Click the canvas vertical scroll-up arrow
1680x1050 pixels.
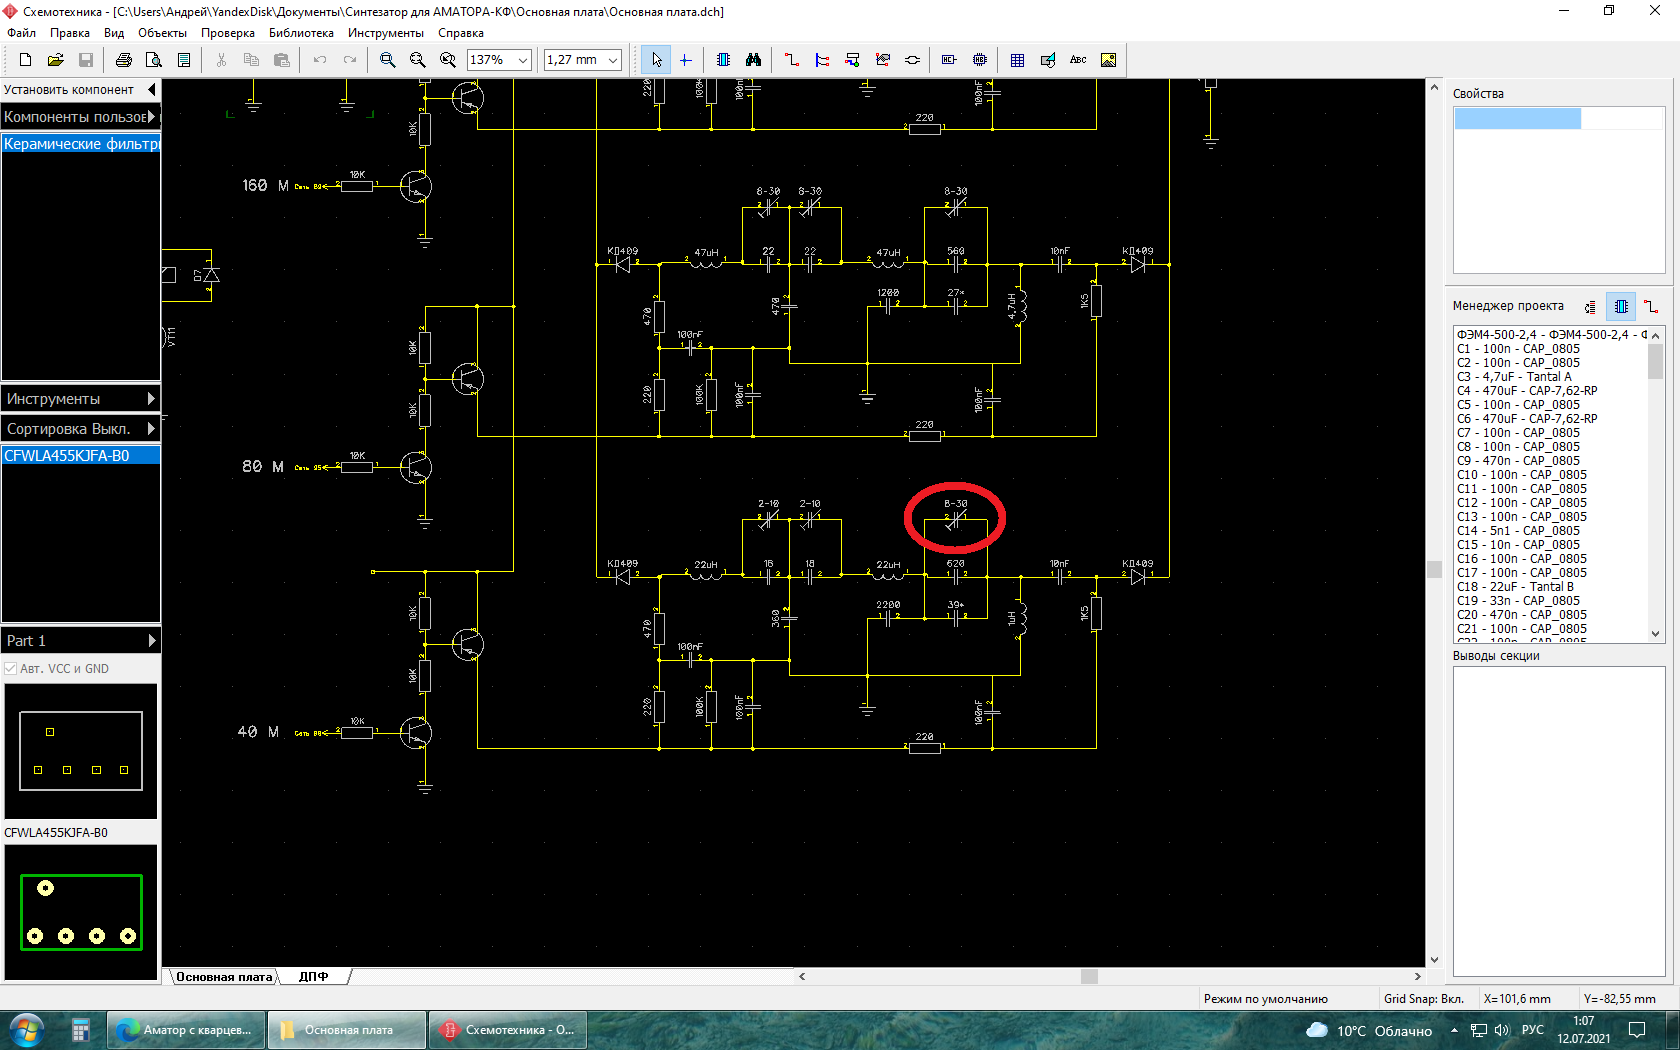pos(1434,88)
